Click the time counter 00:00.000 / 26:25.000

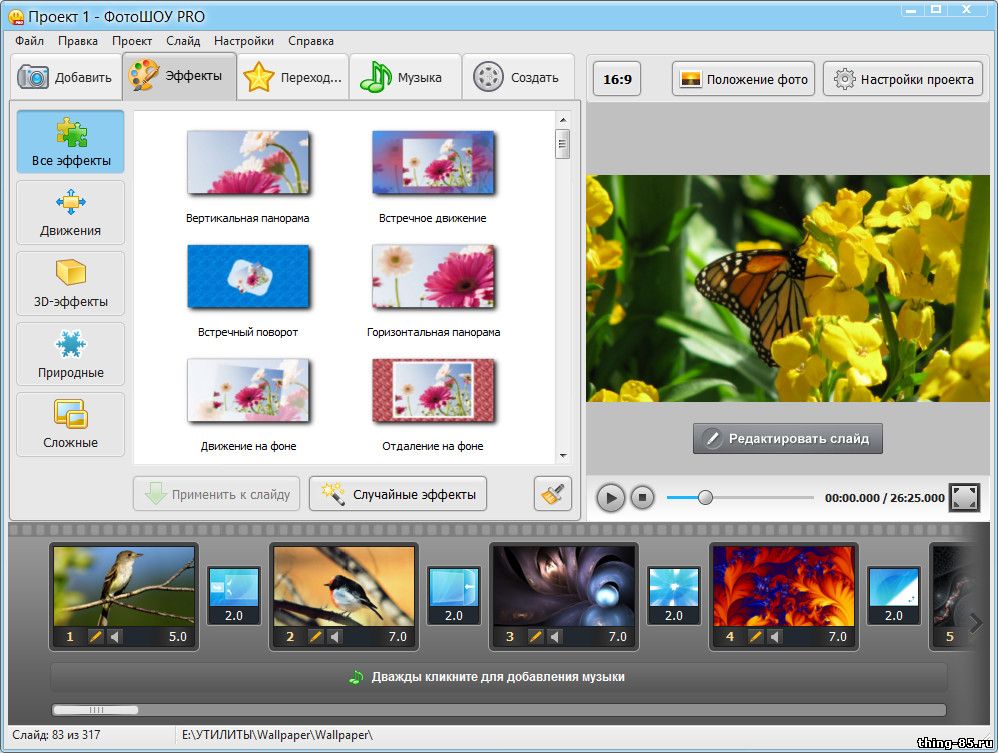pos(885,498)
